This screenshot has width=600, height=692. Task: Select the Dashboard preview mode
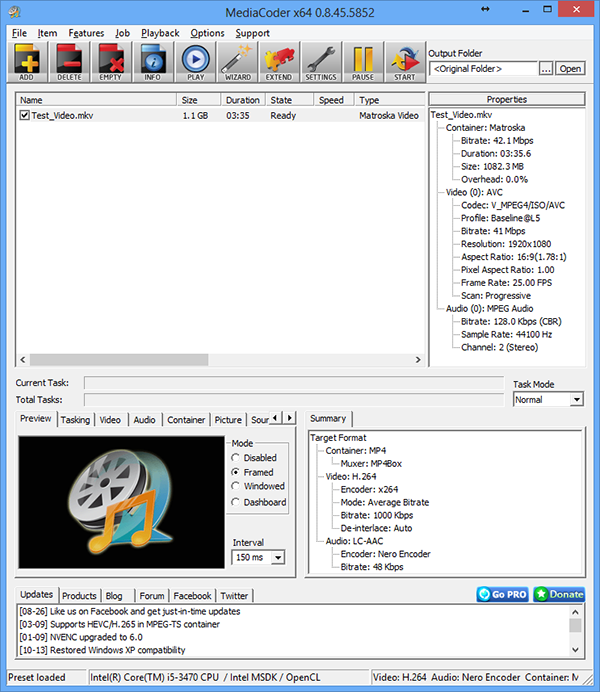(x=236, y=502)
